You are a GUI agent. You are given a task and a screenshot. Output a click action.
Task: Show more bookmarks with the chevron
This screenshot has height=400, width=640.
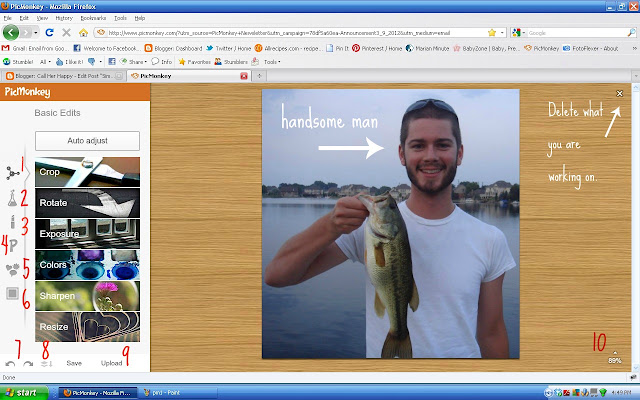coord(634,48)
